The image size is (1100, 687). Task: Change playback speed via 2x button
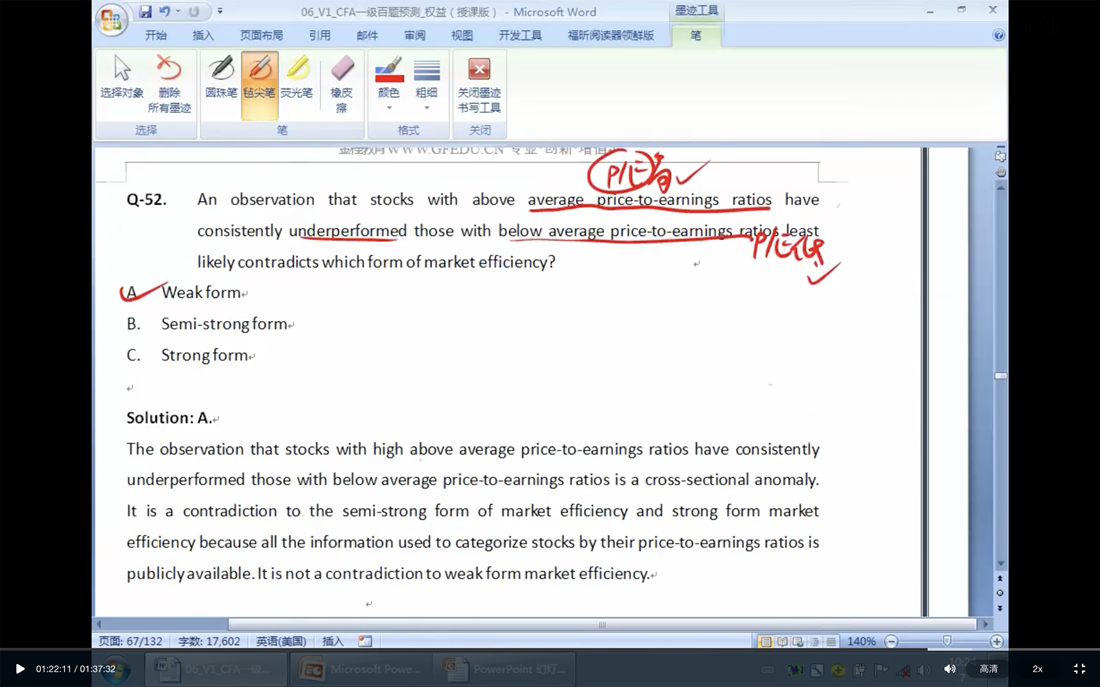1038,669
